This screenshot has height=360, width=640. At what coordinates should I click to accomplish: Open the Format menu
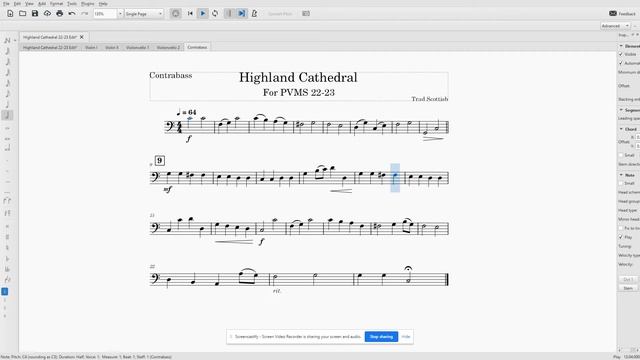[x=56, y=4]
